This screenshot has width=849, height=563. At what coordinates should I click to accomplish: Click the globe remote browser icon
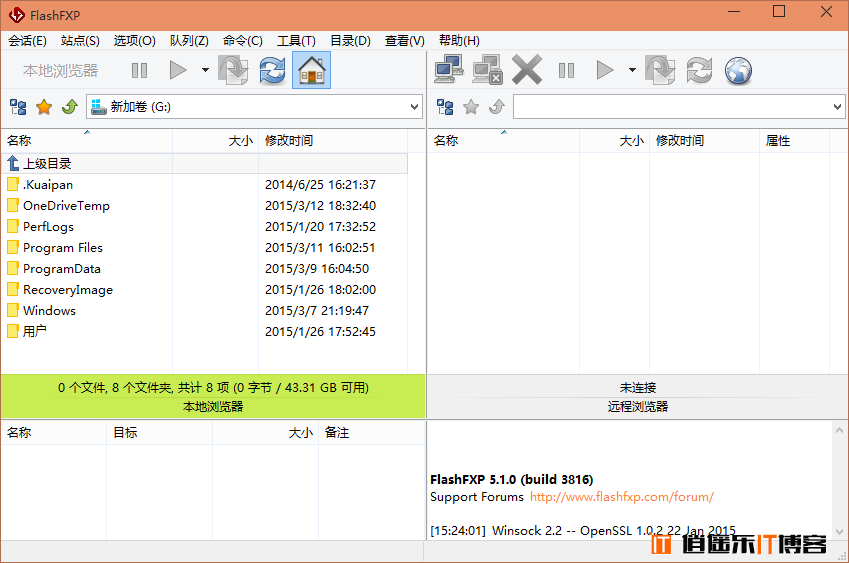(x=739, y=70)
